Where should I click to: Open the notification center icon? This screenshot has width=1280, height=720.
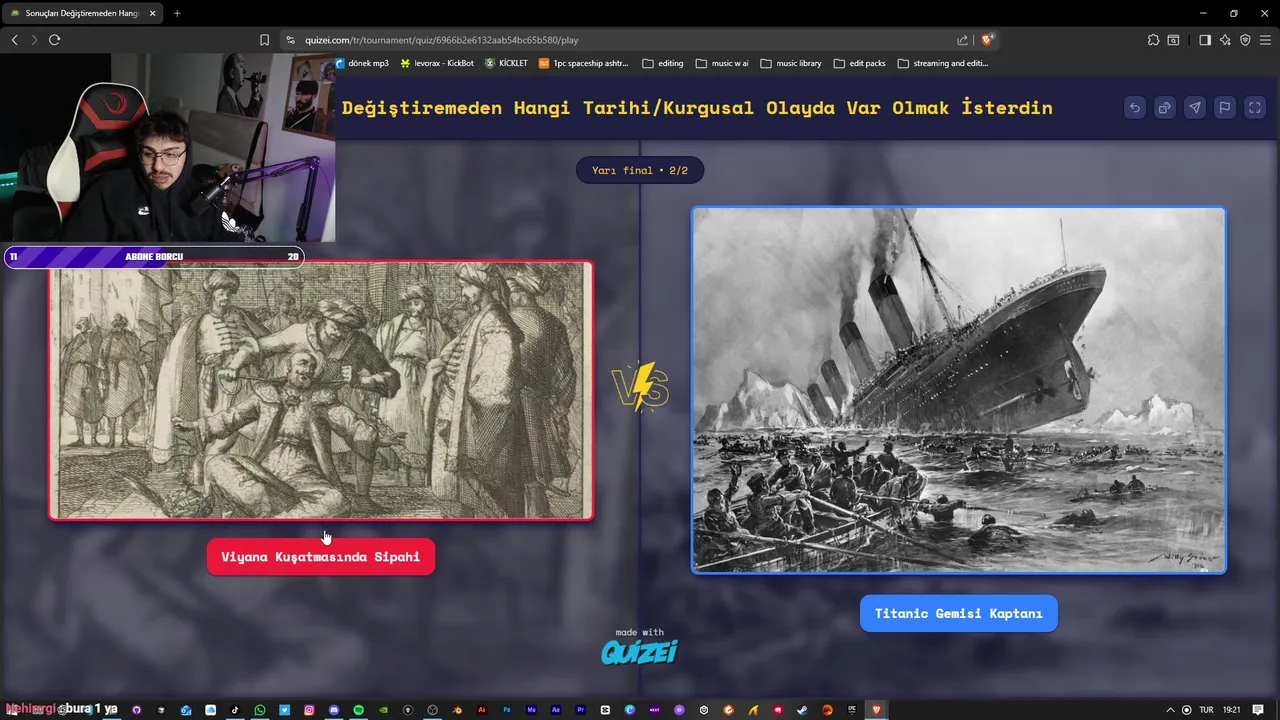(1258, 710)
